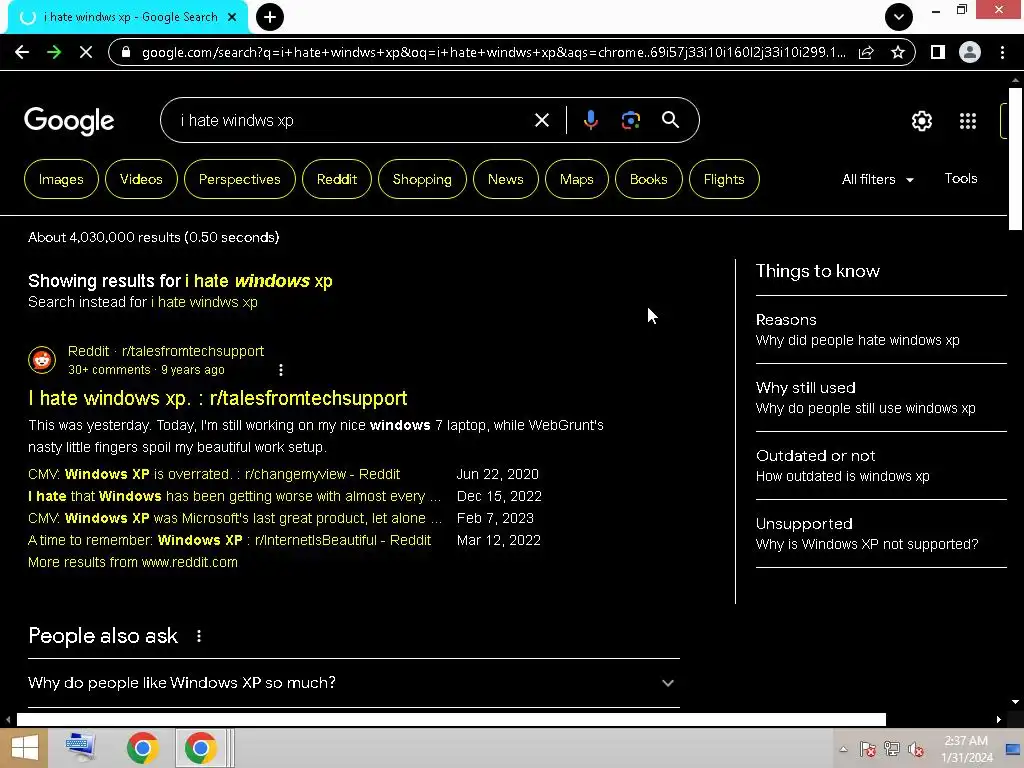1024x768 pixels.
Task: Open three-dot menu about Reddit result
Action: pyautogui.click(x=281, y=370)
